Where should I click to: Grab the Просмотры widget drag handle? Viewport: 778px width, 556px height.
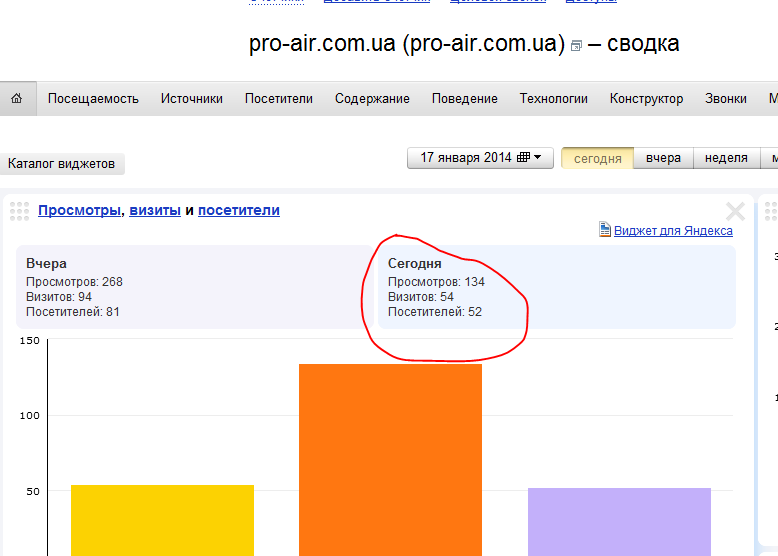[19, 211]
